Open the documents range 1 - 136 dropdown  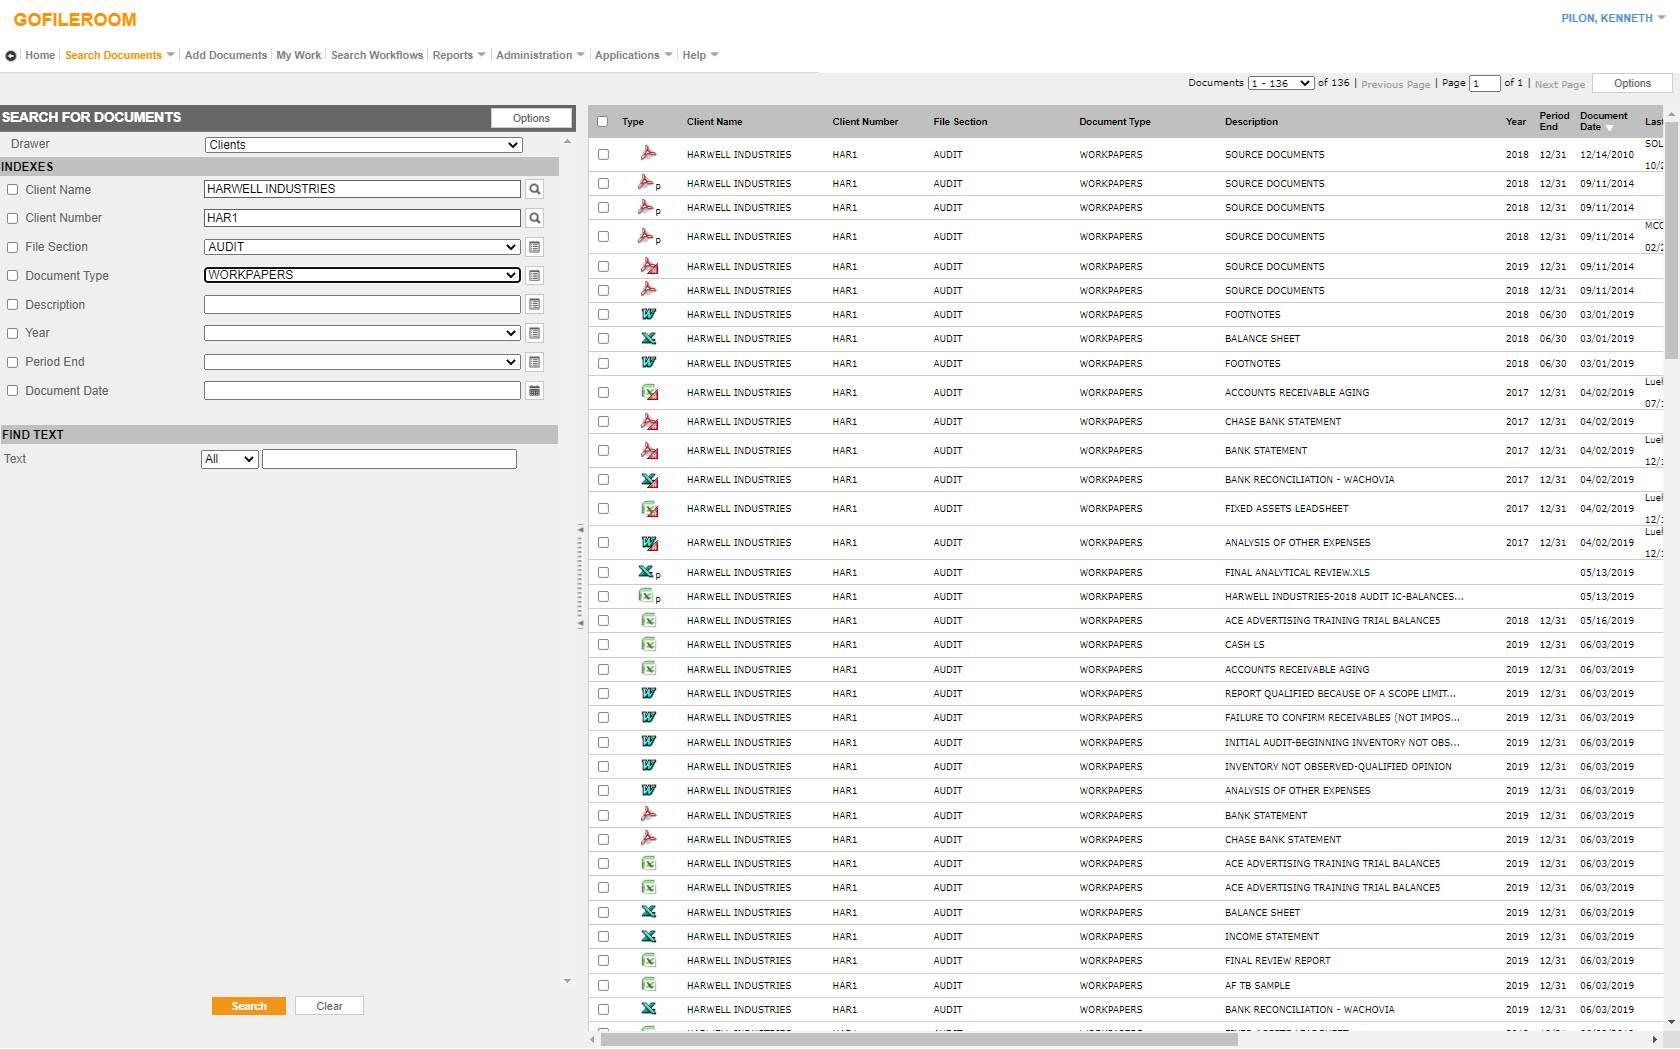tap(1280, 83)
